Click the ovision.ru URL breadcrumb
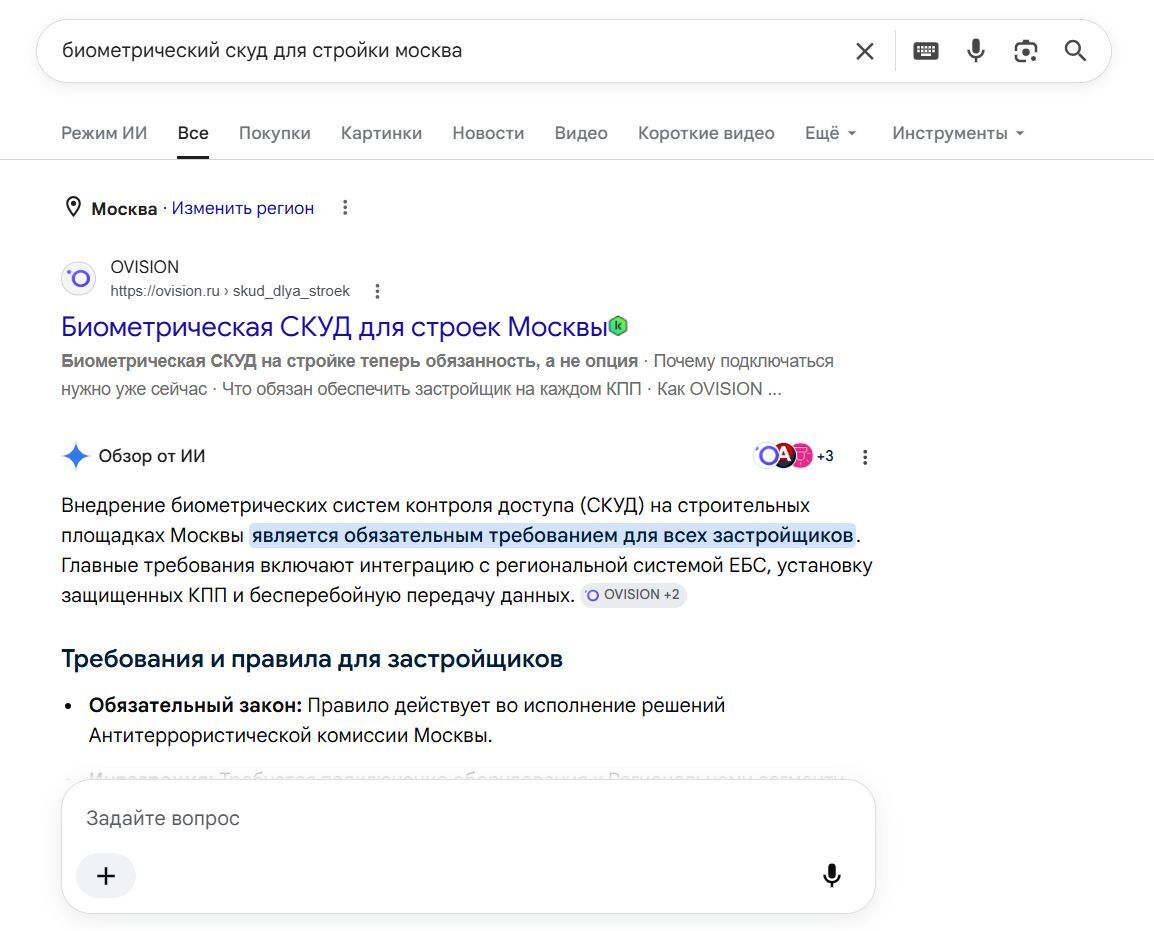The width and height of the screenshot is (1154, 931). click(230, 291)
